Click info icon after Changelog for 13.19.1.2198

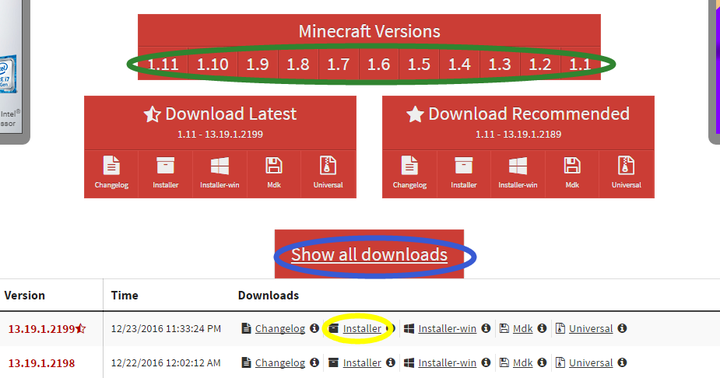pos(314,362)
